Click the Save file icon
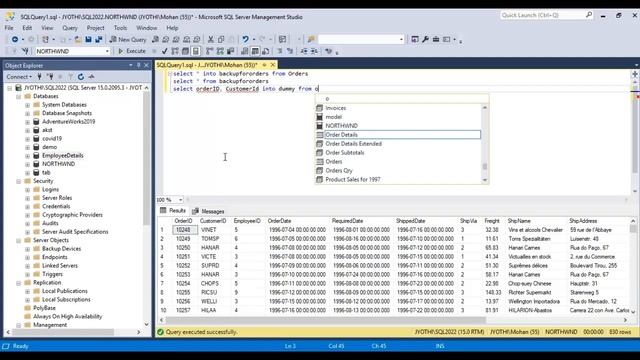Screen dimensions: 640x360 click(88, 40)
